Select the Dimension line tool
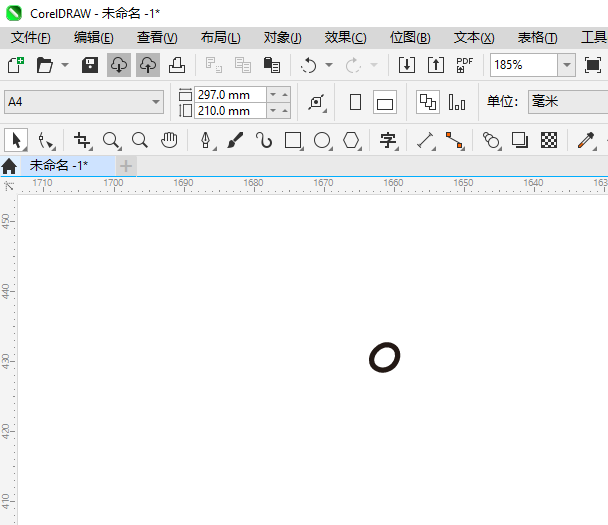608x525 pixels. click(425, 140)
